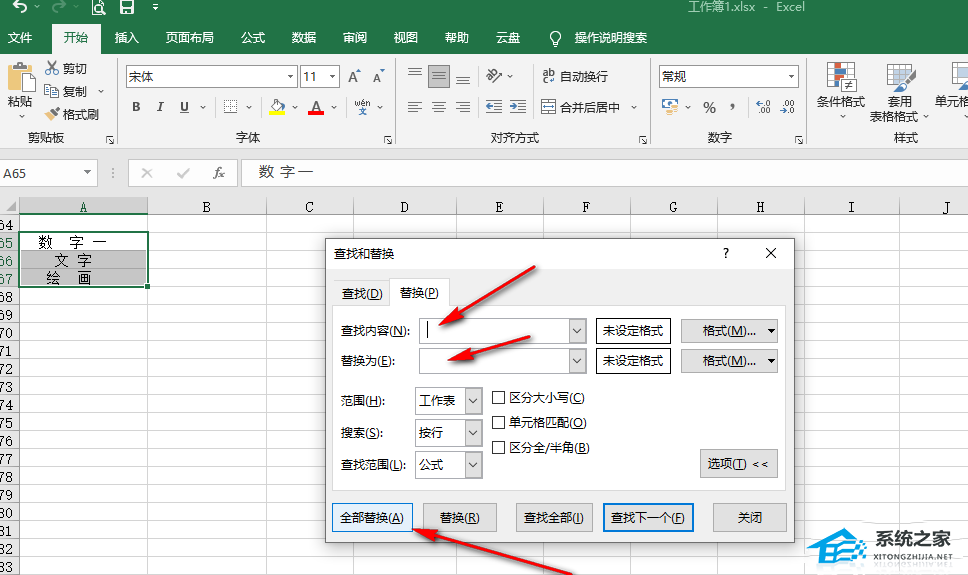Click the percent style icon
This screenshot has width=968, height=575.
(709, 107)
